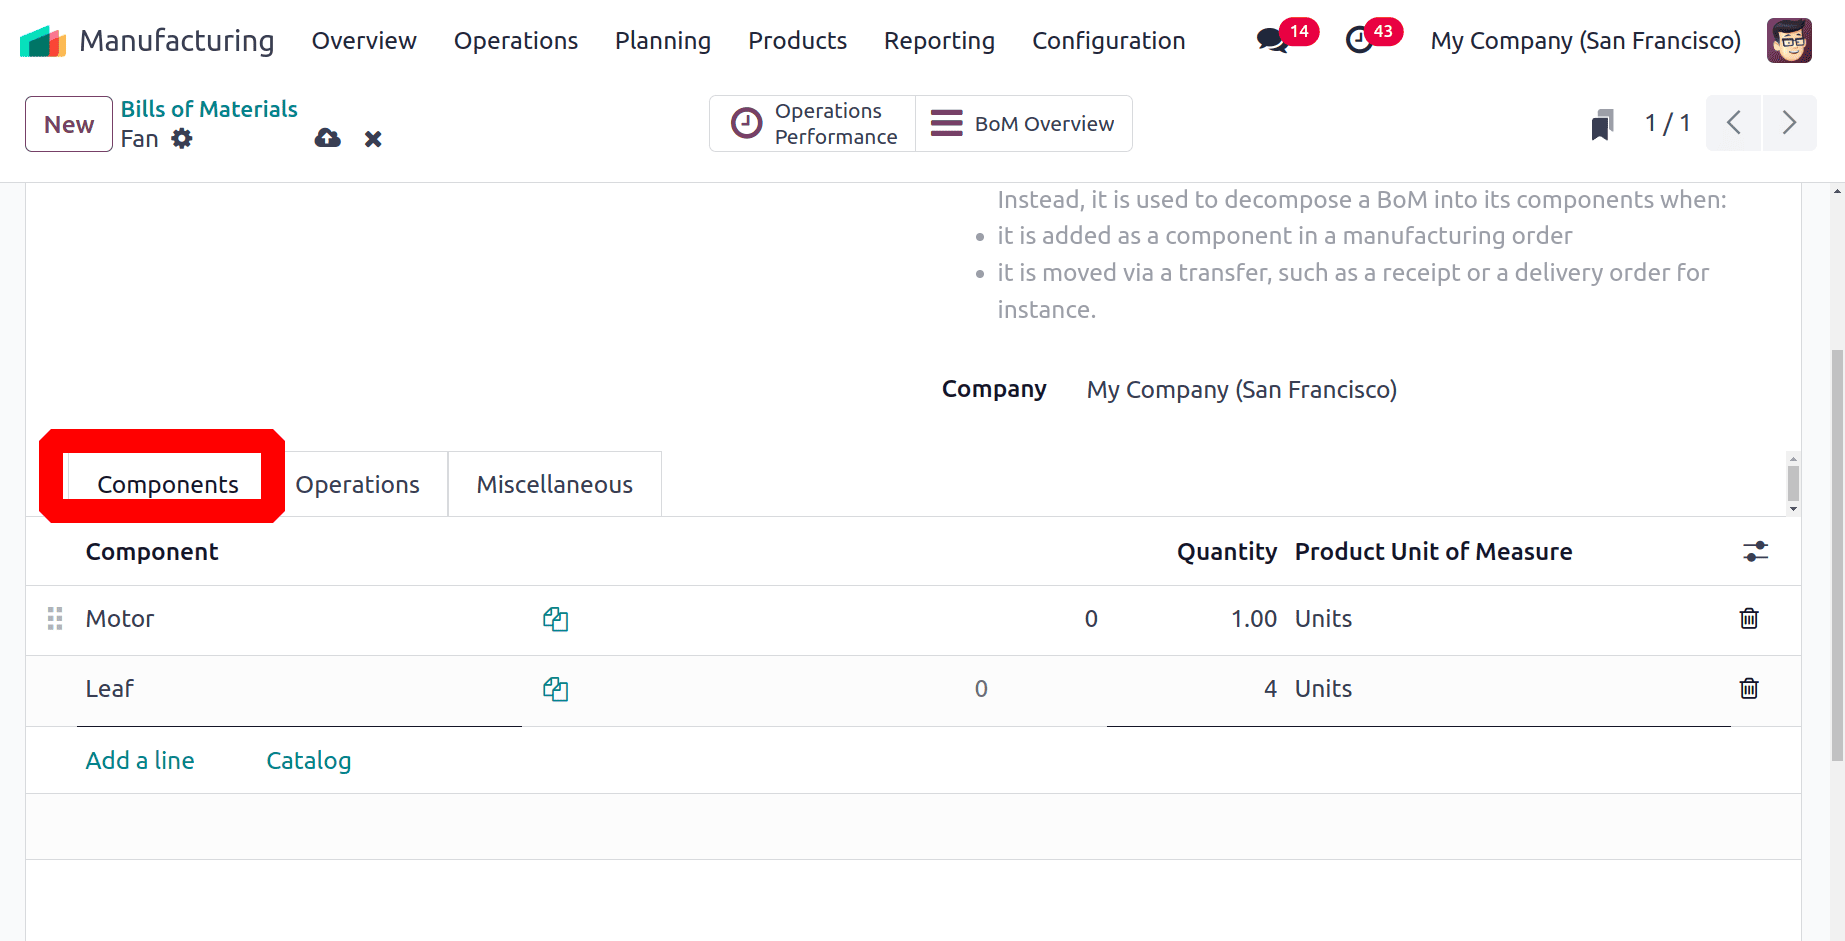This screenshot has width=1845, height=941.
Task: Switch to the Operations tab
Action: [357, 485]
